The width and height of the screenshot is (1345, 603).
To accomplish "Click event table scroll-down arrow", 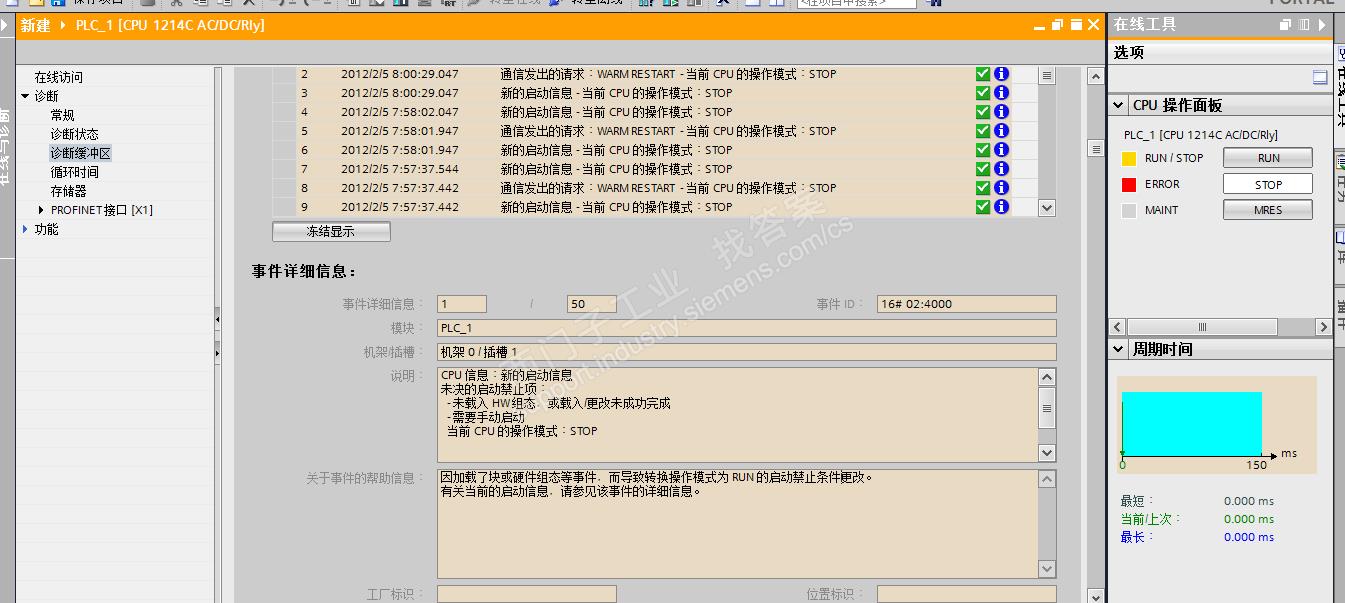I will (x=1047, y=208).
